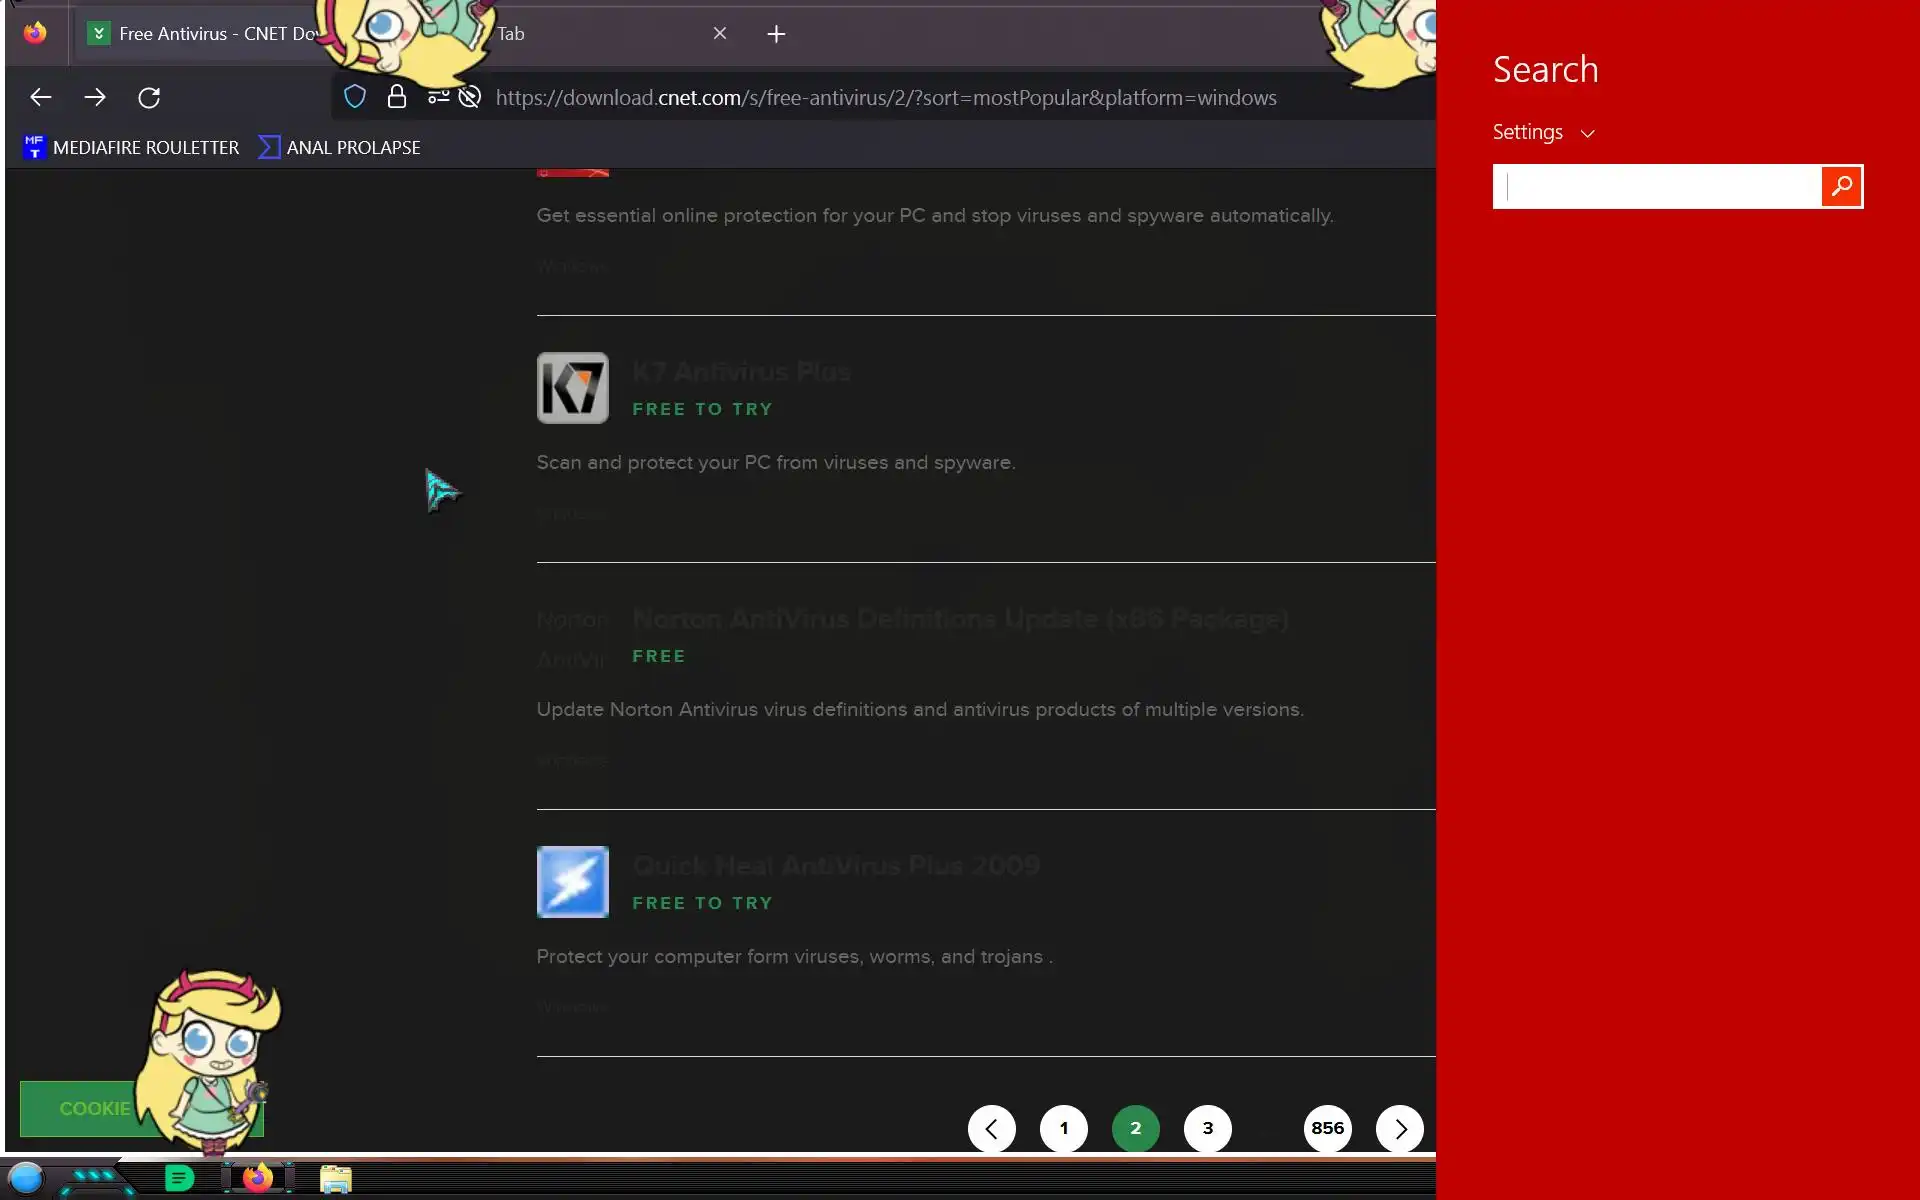Click the padlock site security icon
The image size is (1920, 1200).
click(x=397, y=97)
